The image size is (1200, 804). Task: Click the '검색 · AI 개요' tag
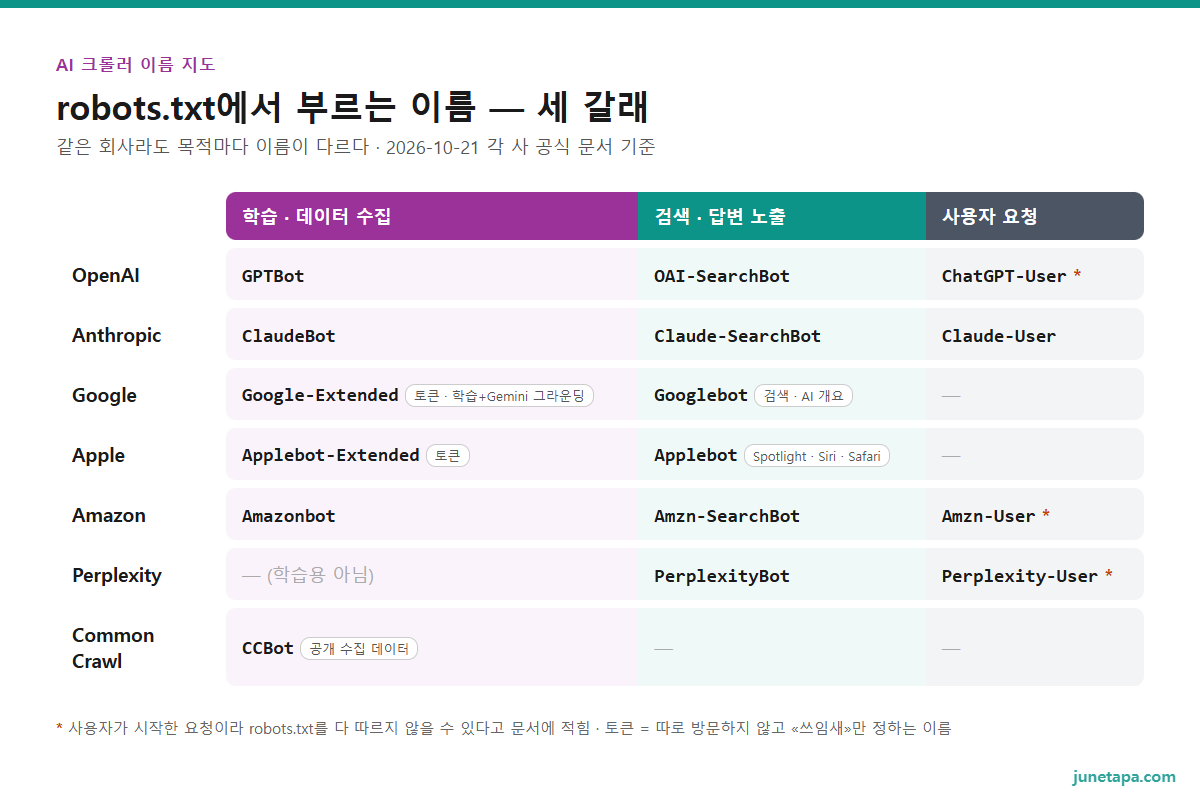pos(803,396)
